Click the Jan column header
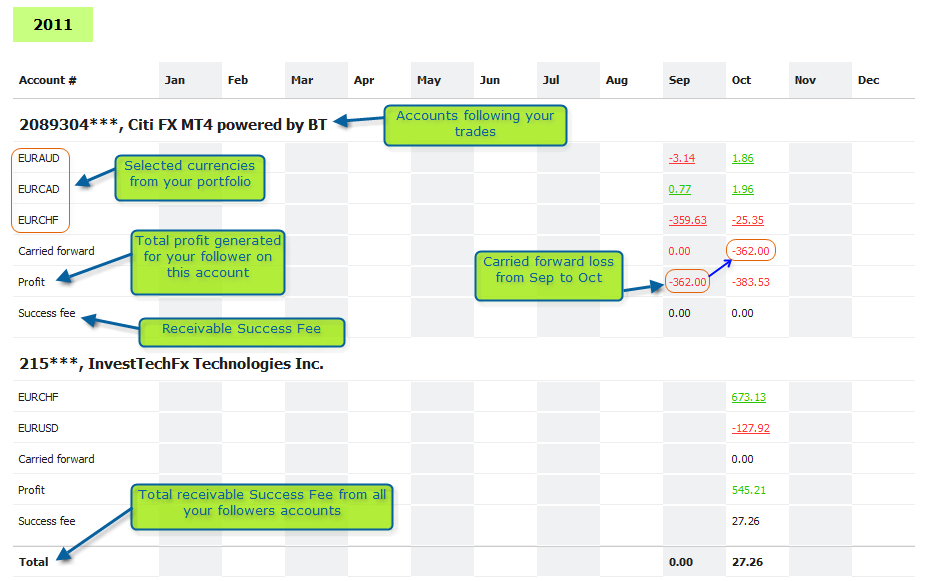926x581 pixels. [175, 80]
